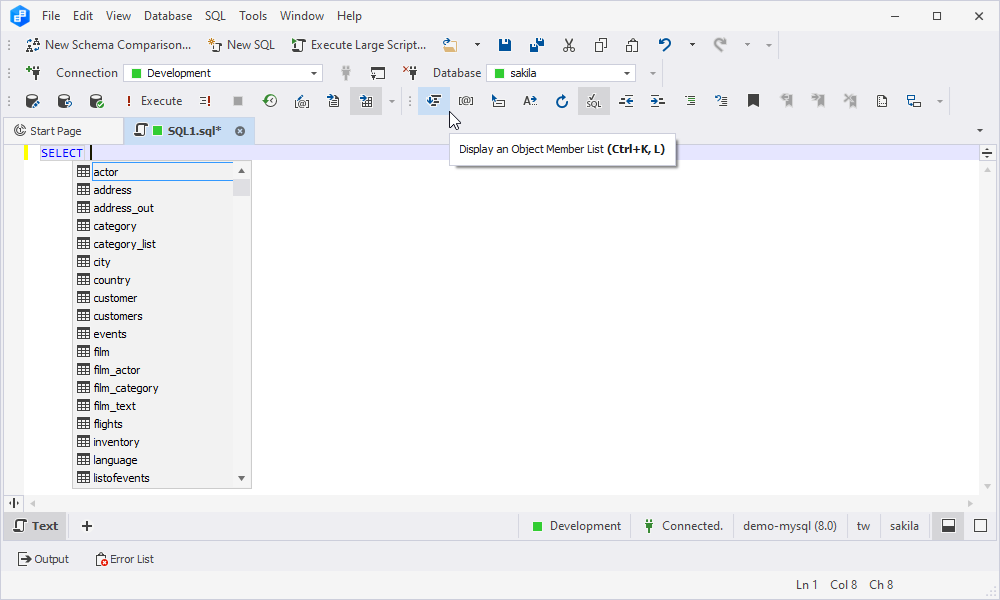Expand the Open File dropdown arrow
1000x600 pixels.
click(477, 45)
